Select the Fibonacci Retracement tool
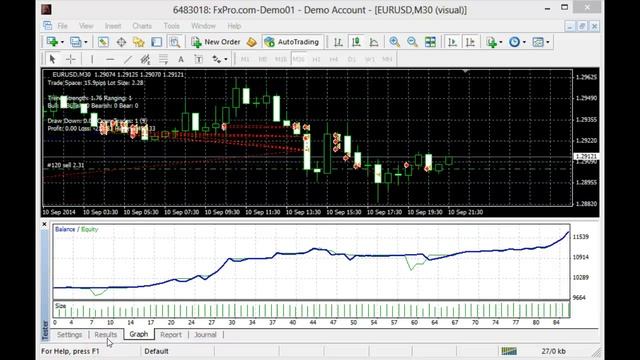Viewport: 640px width, 360px height. pos(163,59)
